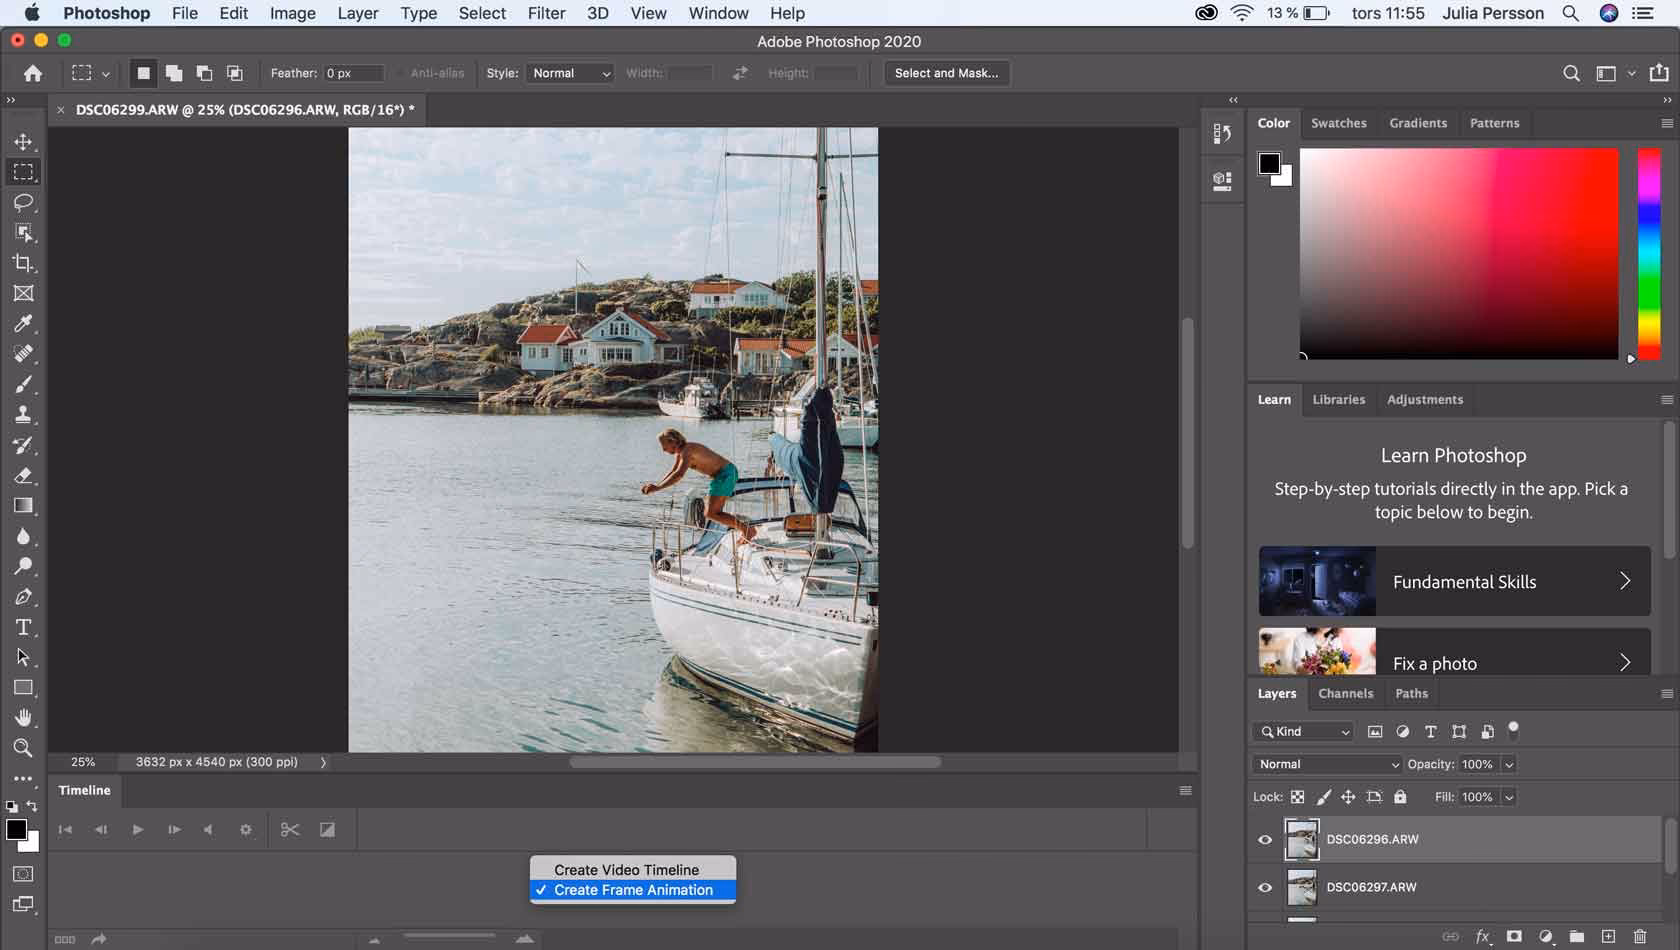The width and height of the screenshot is (1680, 950).
Task: Open the Kind filter dropdown in Layers panel
Action: point(1302,731)
